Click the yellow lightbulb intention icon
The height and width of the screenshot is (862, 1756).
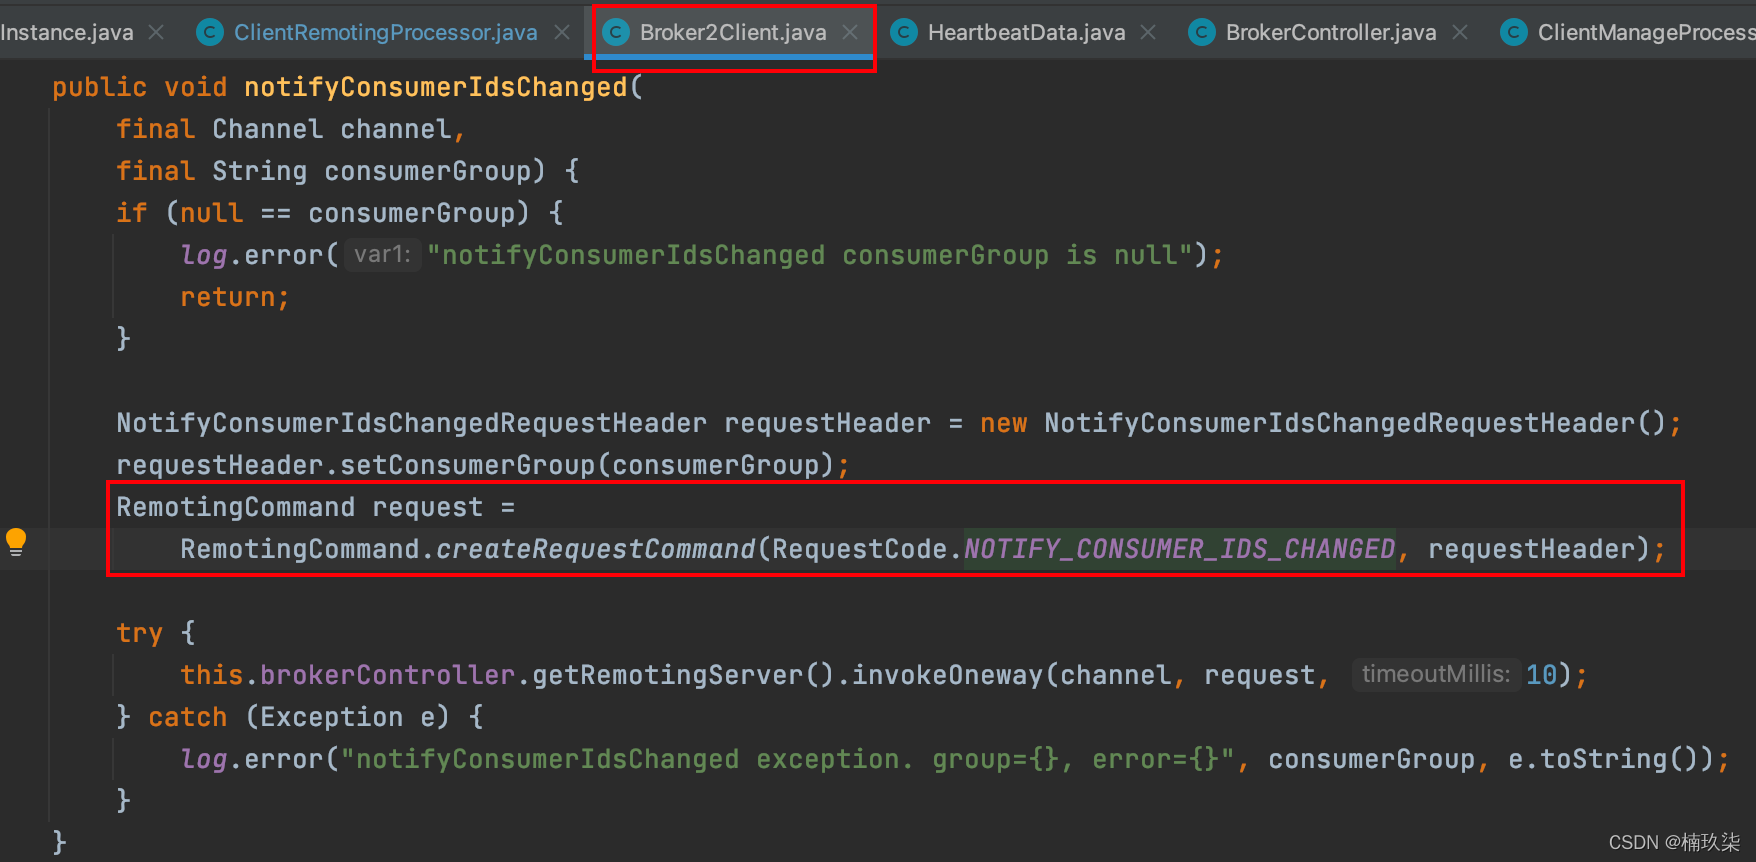[x=16, y=541]
